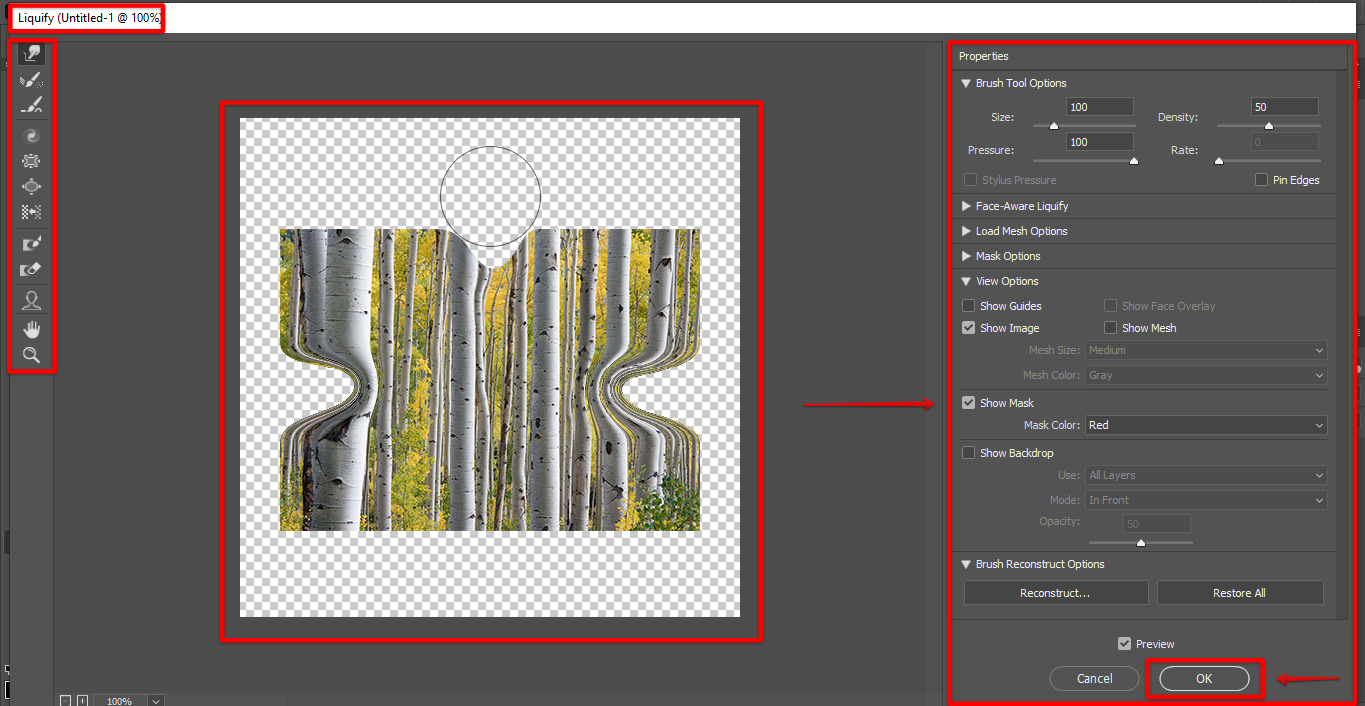Select the Reconstruct tool
This screenshot has height=706, width=1365.
coord(32,80)
